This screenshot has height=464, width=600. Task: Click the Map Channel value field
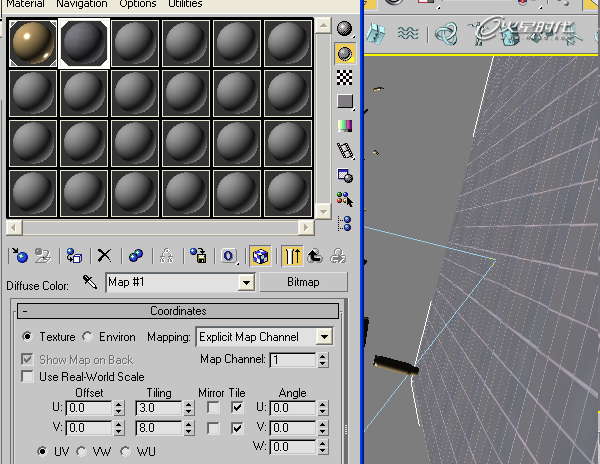click(293, 360)
